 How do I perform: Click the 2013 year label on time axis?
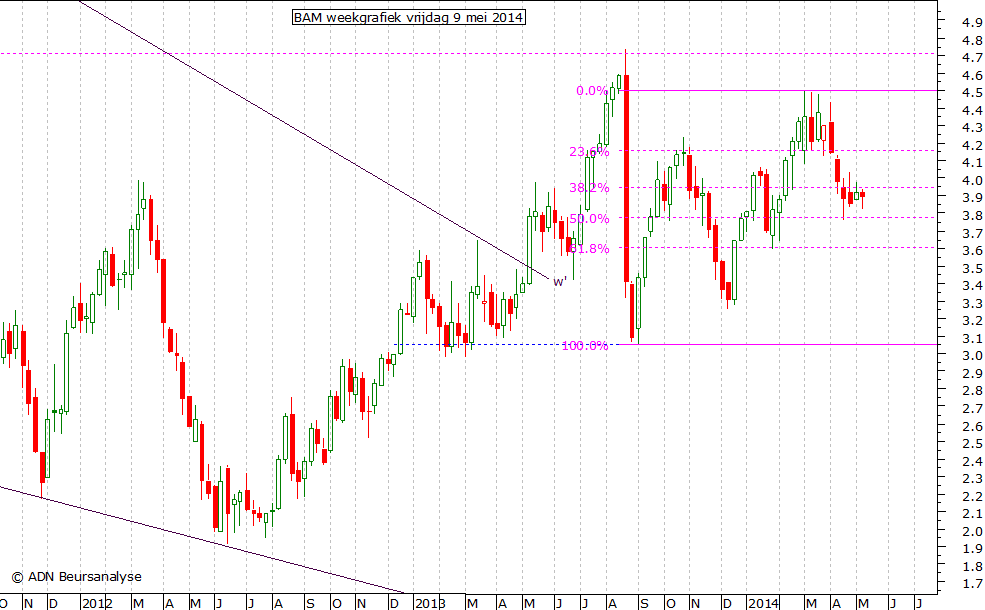(430, 604)
